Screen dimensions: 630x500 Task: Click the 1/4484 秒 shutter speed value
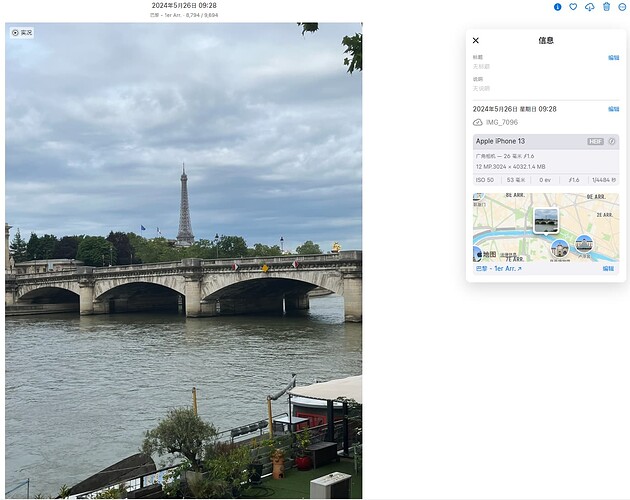tap(604, 180)
